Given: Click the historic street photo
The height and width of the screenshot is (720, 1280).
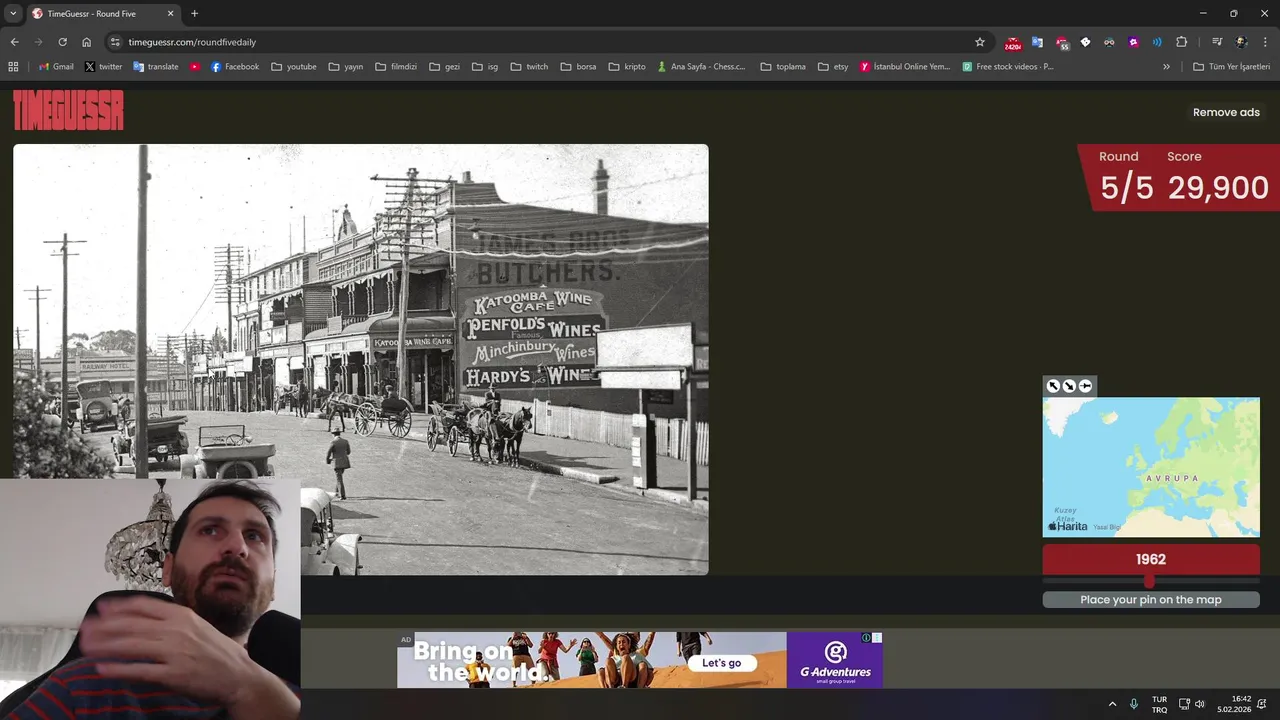Looking at the screenshot, I should [x=361, y=359].
